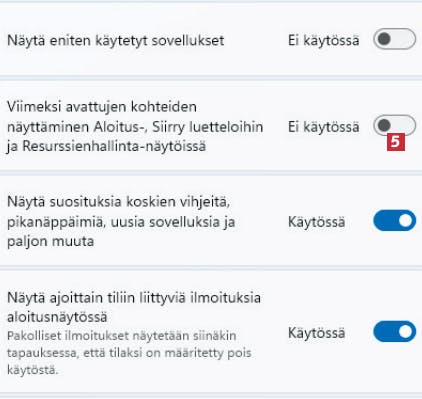
Task: Select the Näytä eniten käytetyt sovellukset label
Action: click(115, 41)
